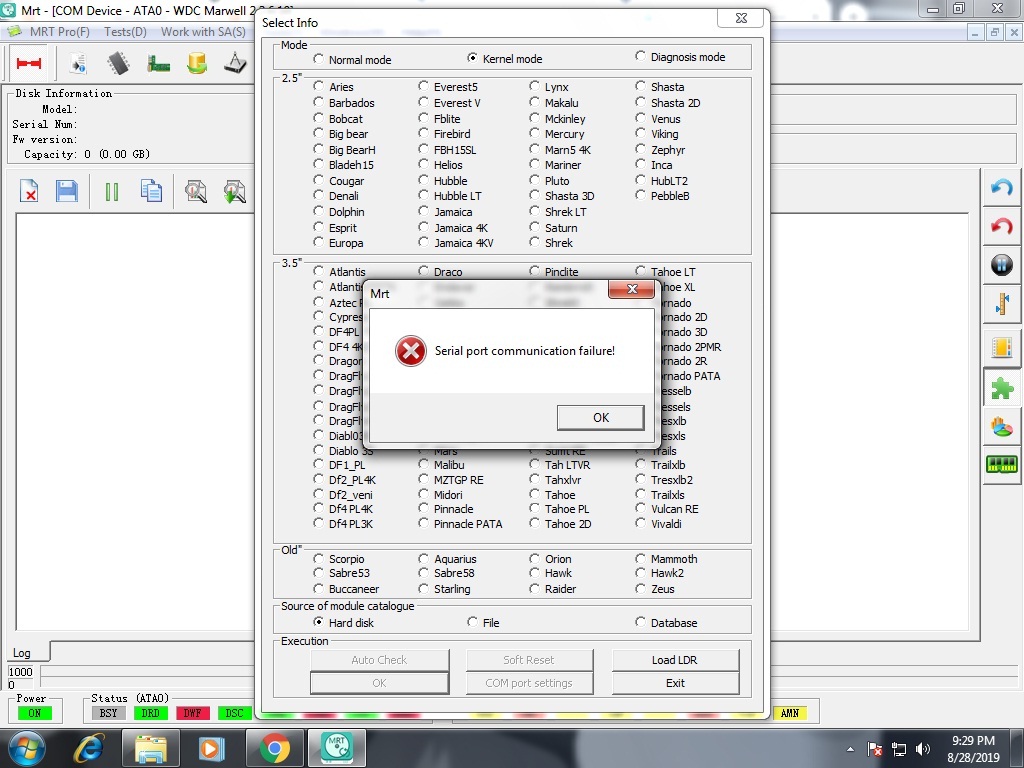This screenshot has width=1024, height=768.
Task: Click the magnifier search log icon
Action: point(195,191)
